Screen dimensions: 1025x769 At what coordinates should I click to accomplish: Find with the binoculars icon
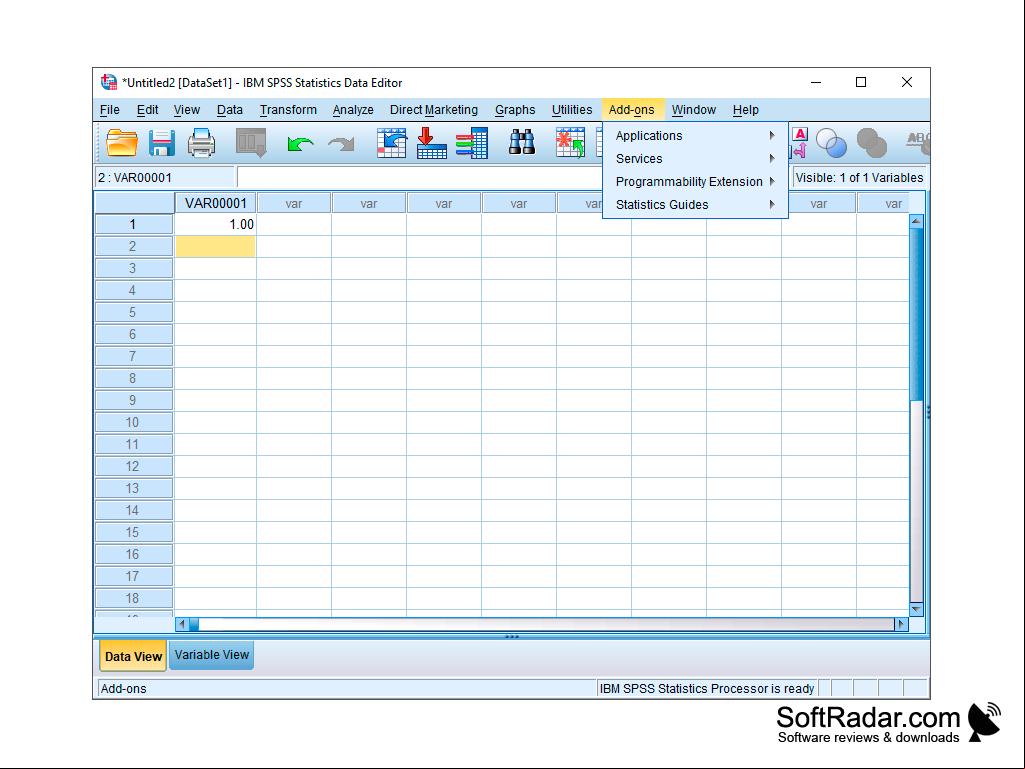pyautogui.click(x=522, y=142)
